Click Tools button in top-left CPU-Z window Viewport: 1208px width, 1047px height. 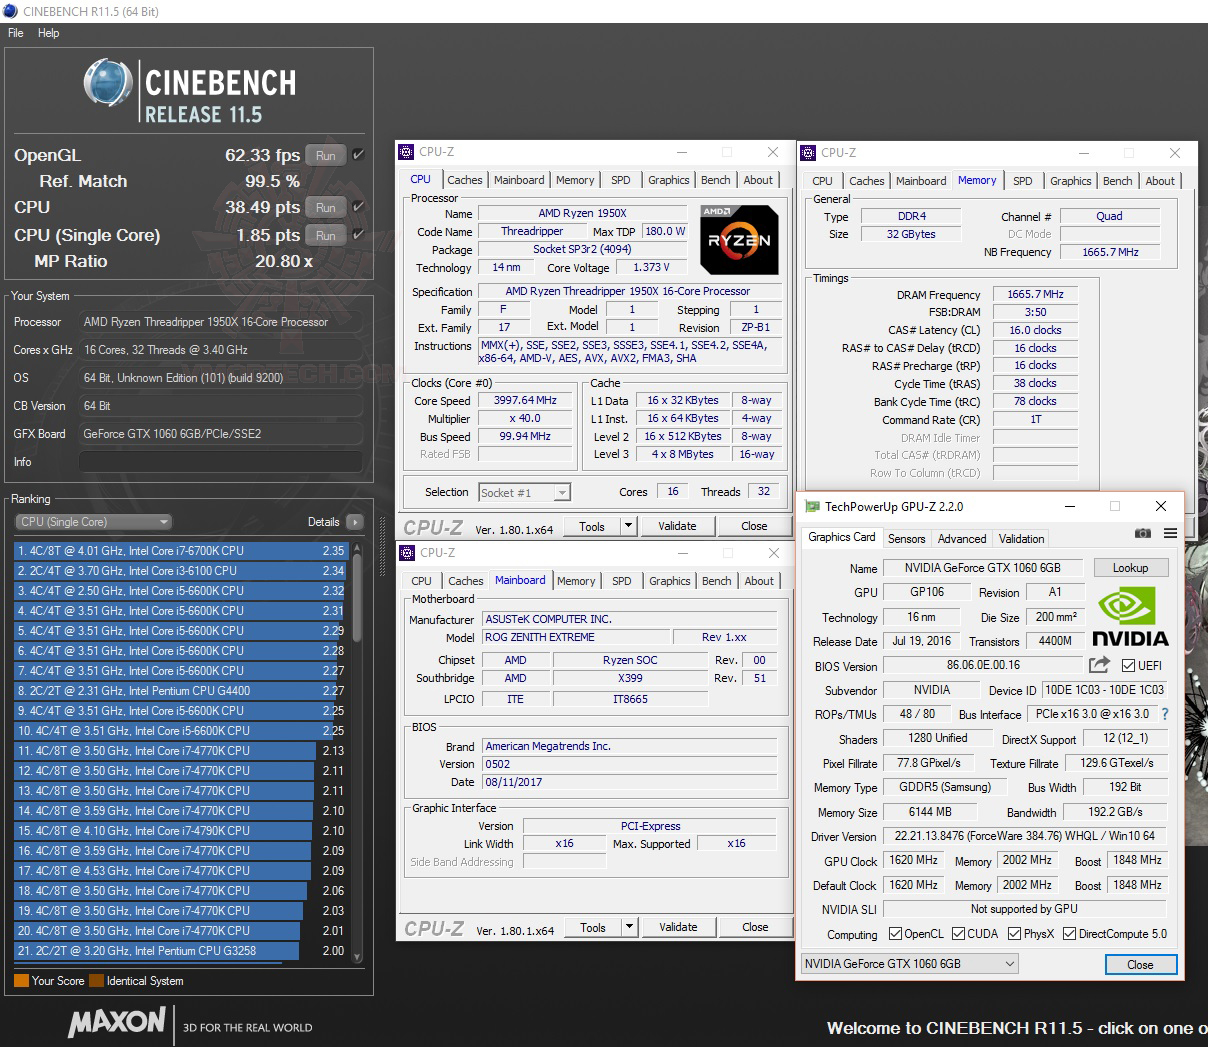(592, 526)
